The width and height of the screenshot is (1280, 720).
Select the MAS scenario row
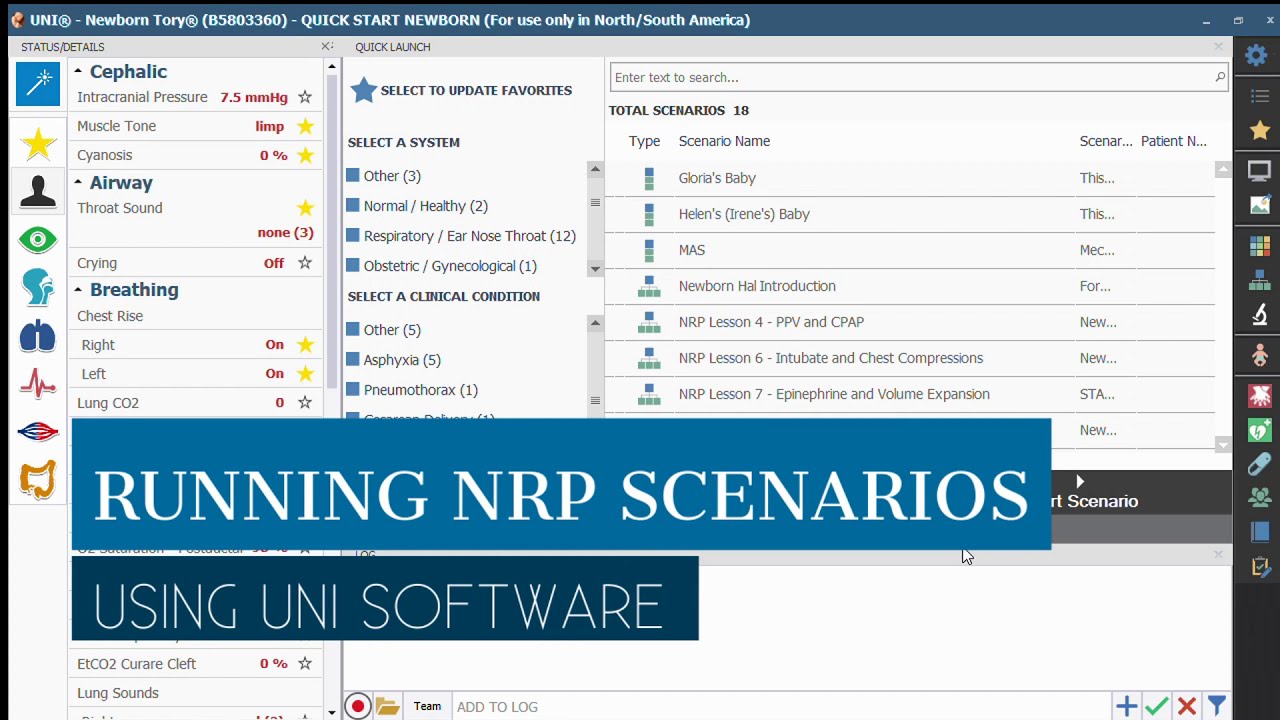[912, 250]
